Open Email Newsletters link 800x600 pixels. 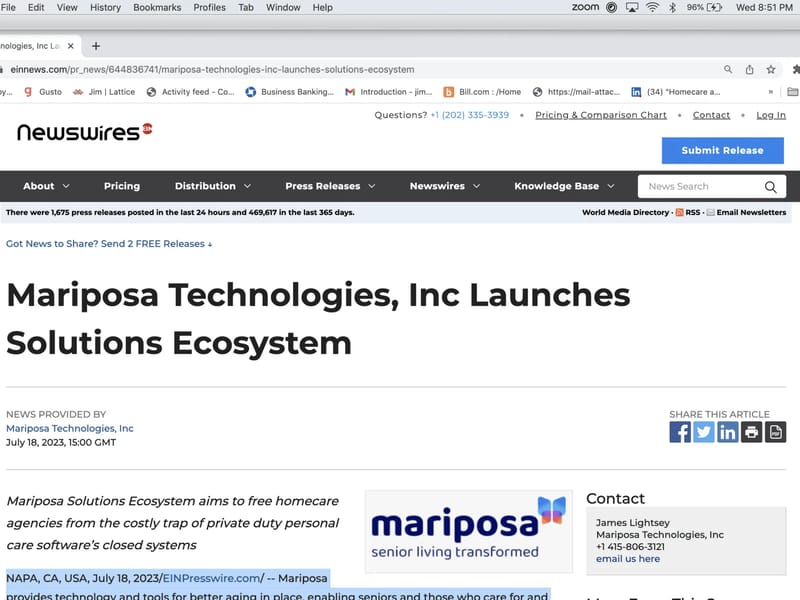point(751,212)
